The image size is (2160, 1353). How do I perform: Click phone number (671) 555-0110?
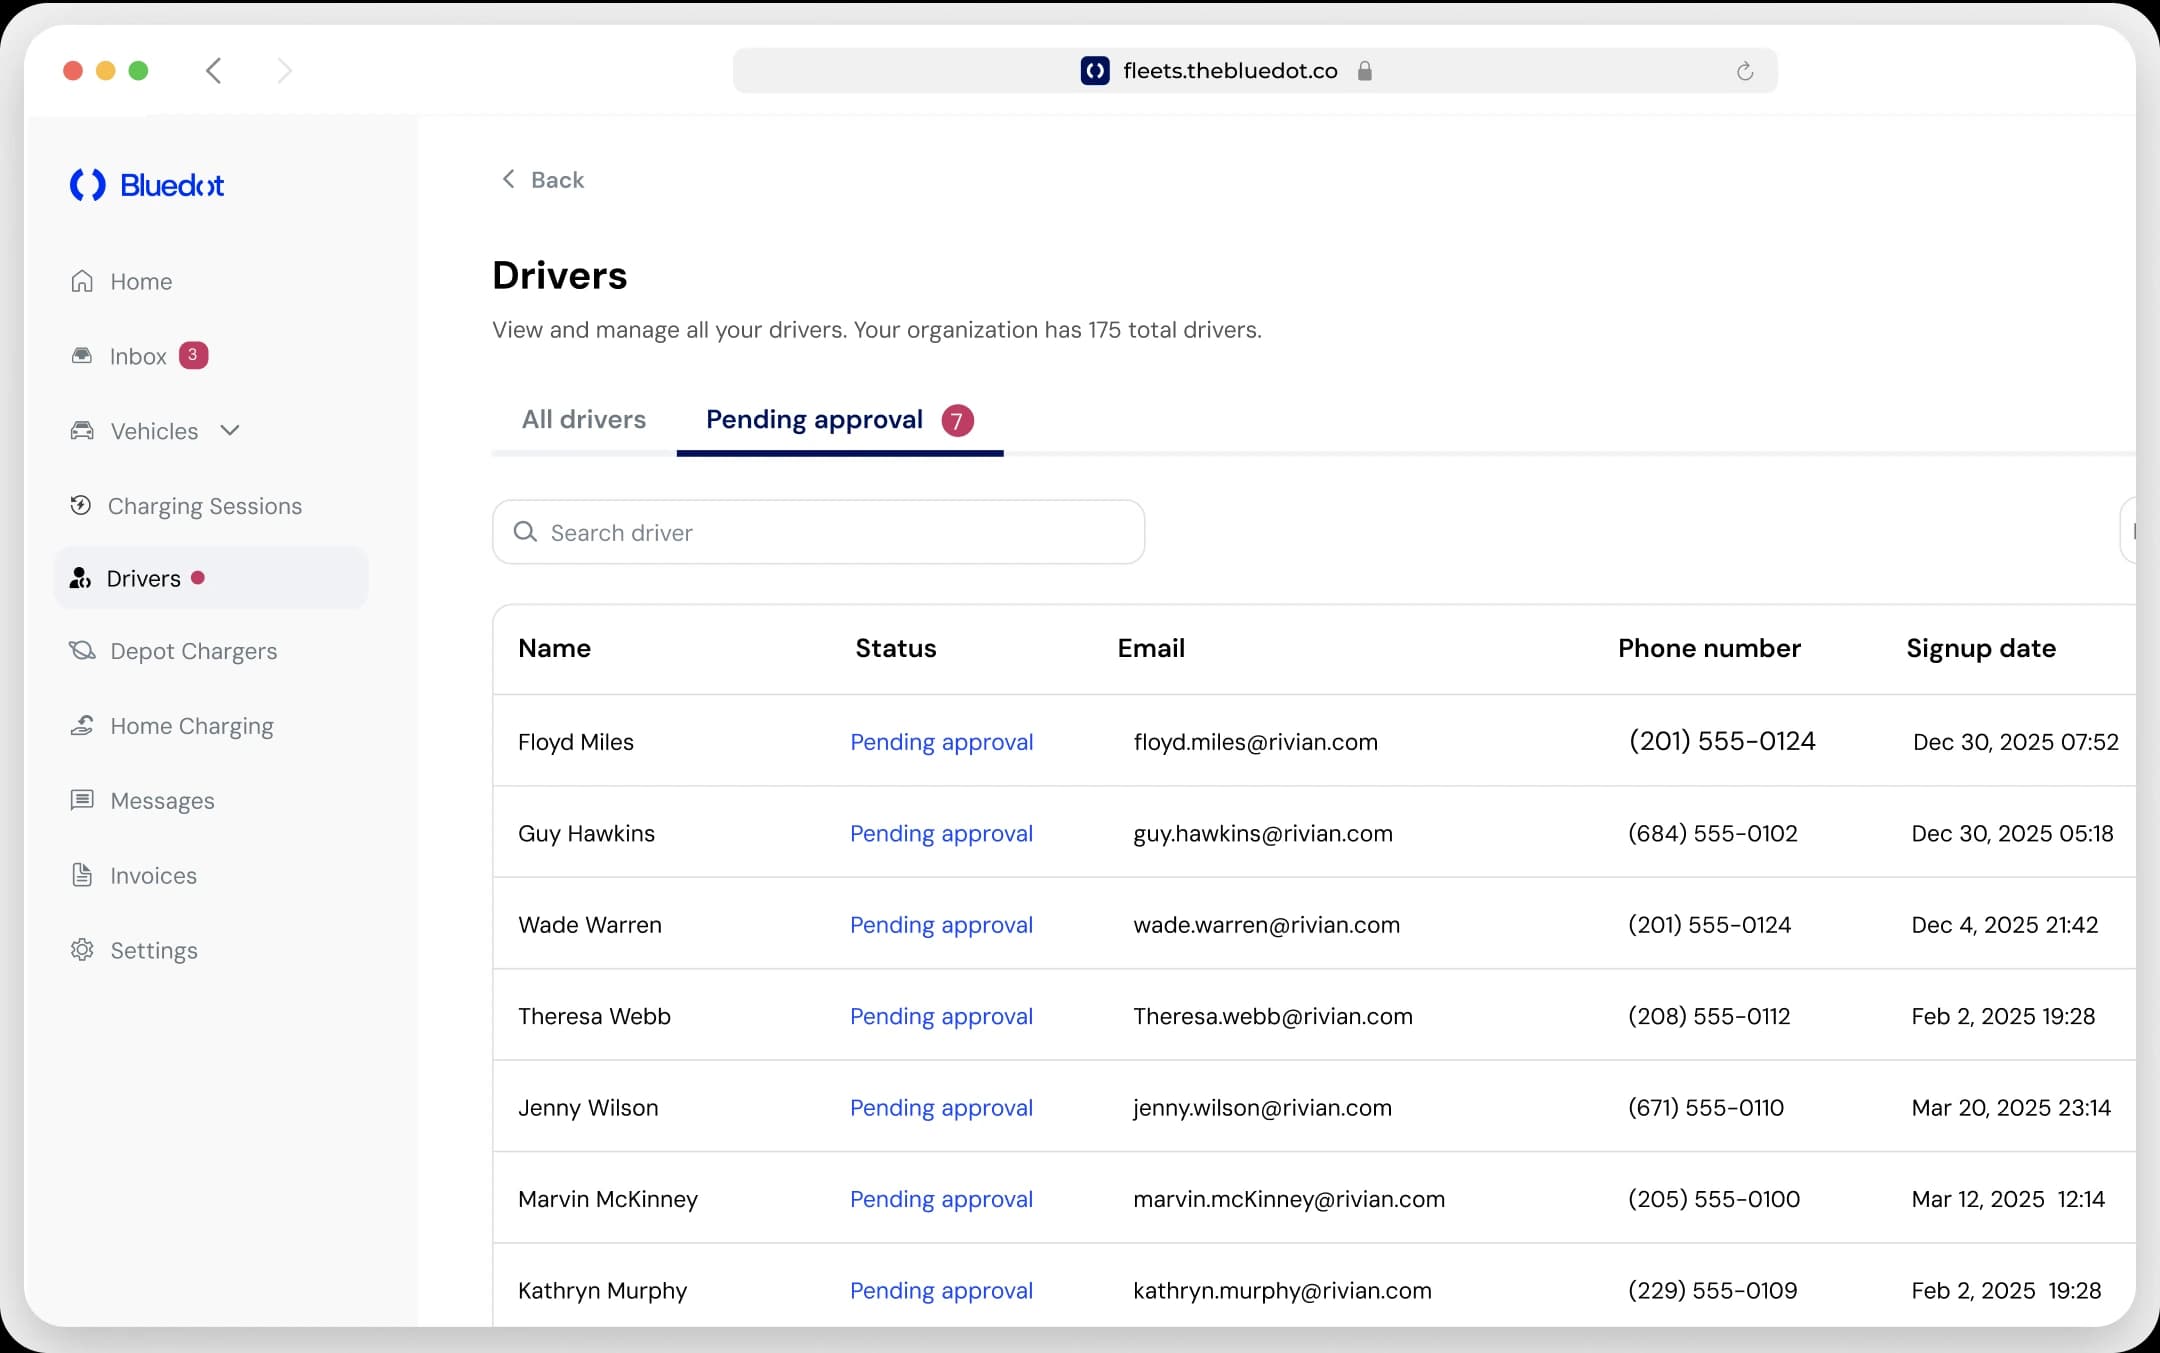pos(1706,1108)
